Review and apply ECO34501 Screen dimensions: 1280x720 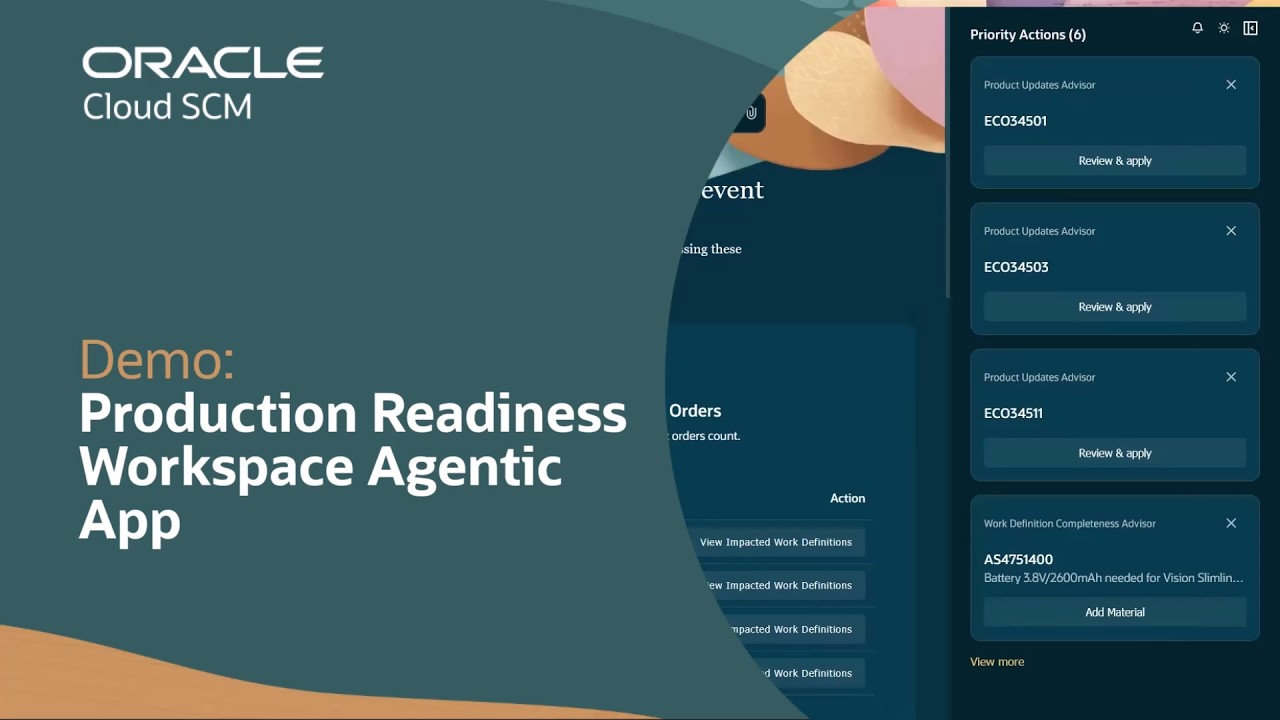[x=1115, y=161]
